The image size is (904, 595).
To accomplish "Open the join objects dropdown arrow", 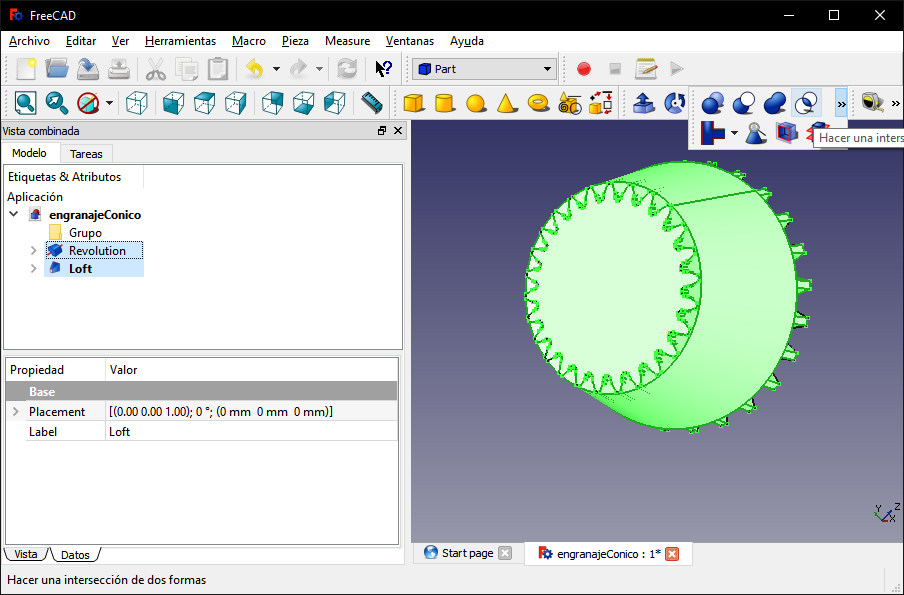I will pos(734,133).
